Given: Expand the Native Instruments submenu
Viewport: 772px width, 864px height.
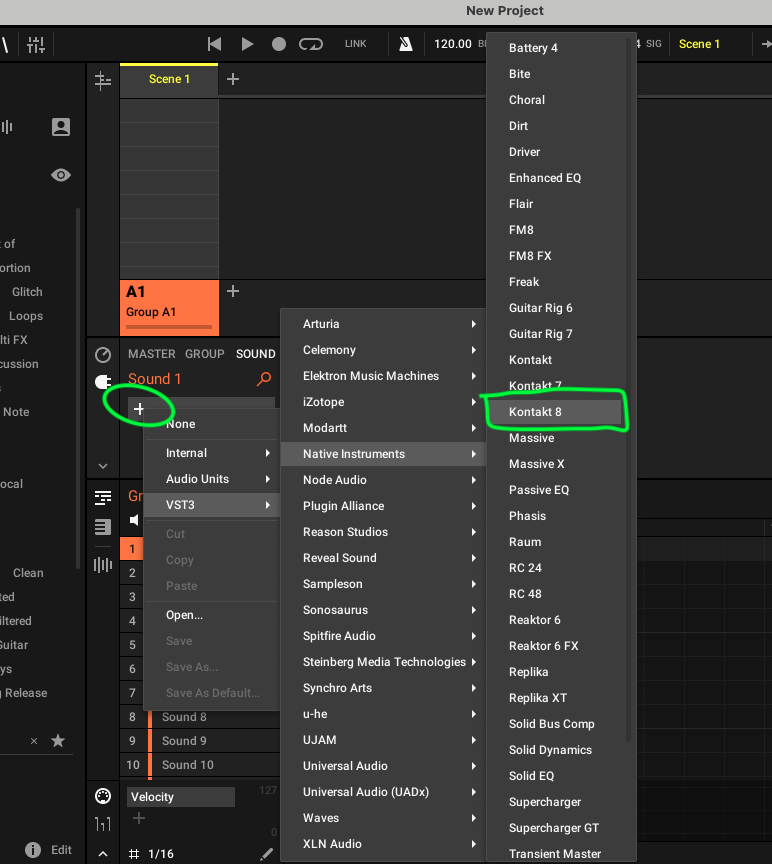Looking at the screenshot, I should (384, 454).
